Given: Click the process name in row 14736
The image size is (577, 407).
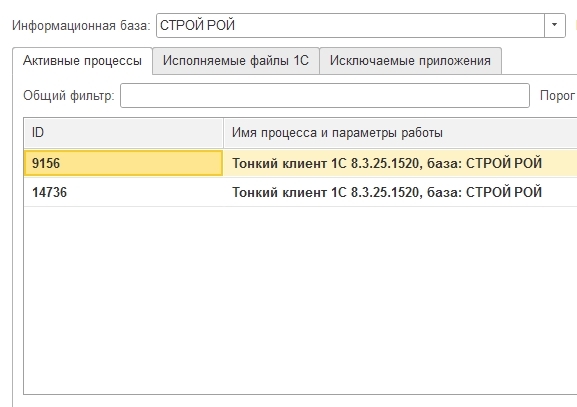Looking at the screenshot, I should (x=387, y=192).
